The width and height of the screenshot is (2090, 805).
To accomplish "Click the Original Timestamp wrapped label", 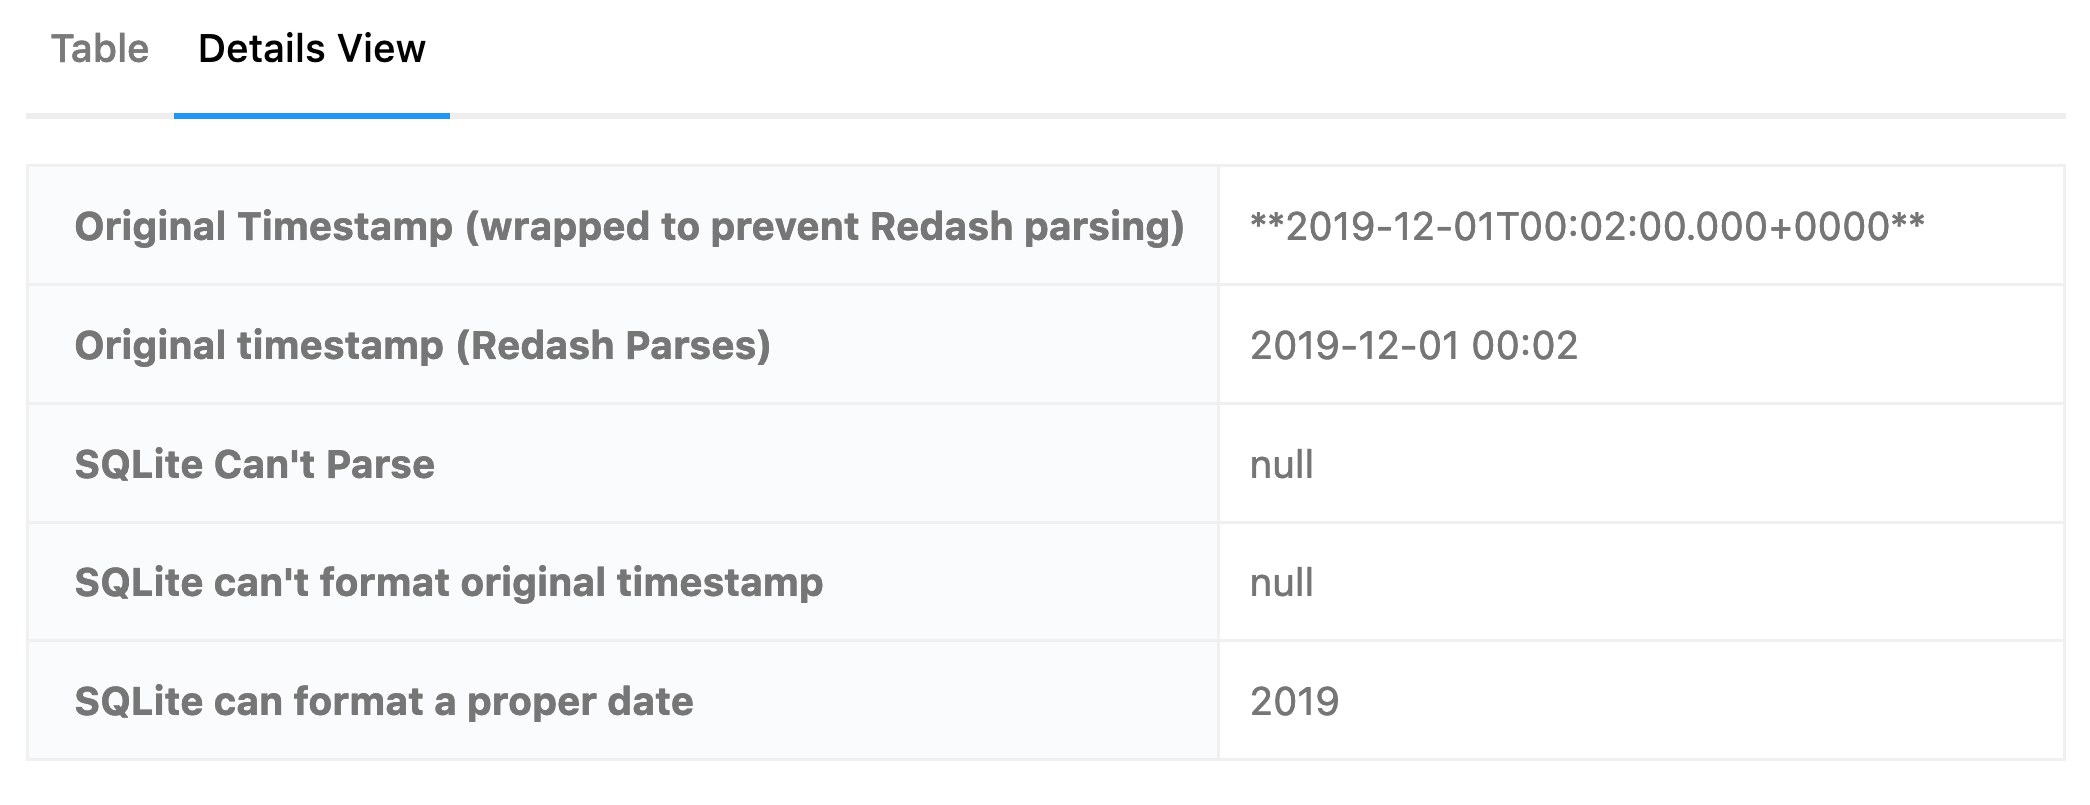I will [629, 226].
